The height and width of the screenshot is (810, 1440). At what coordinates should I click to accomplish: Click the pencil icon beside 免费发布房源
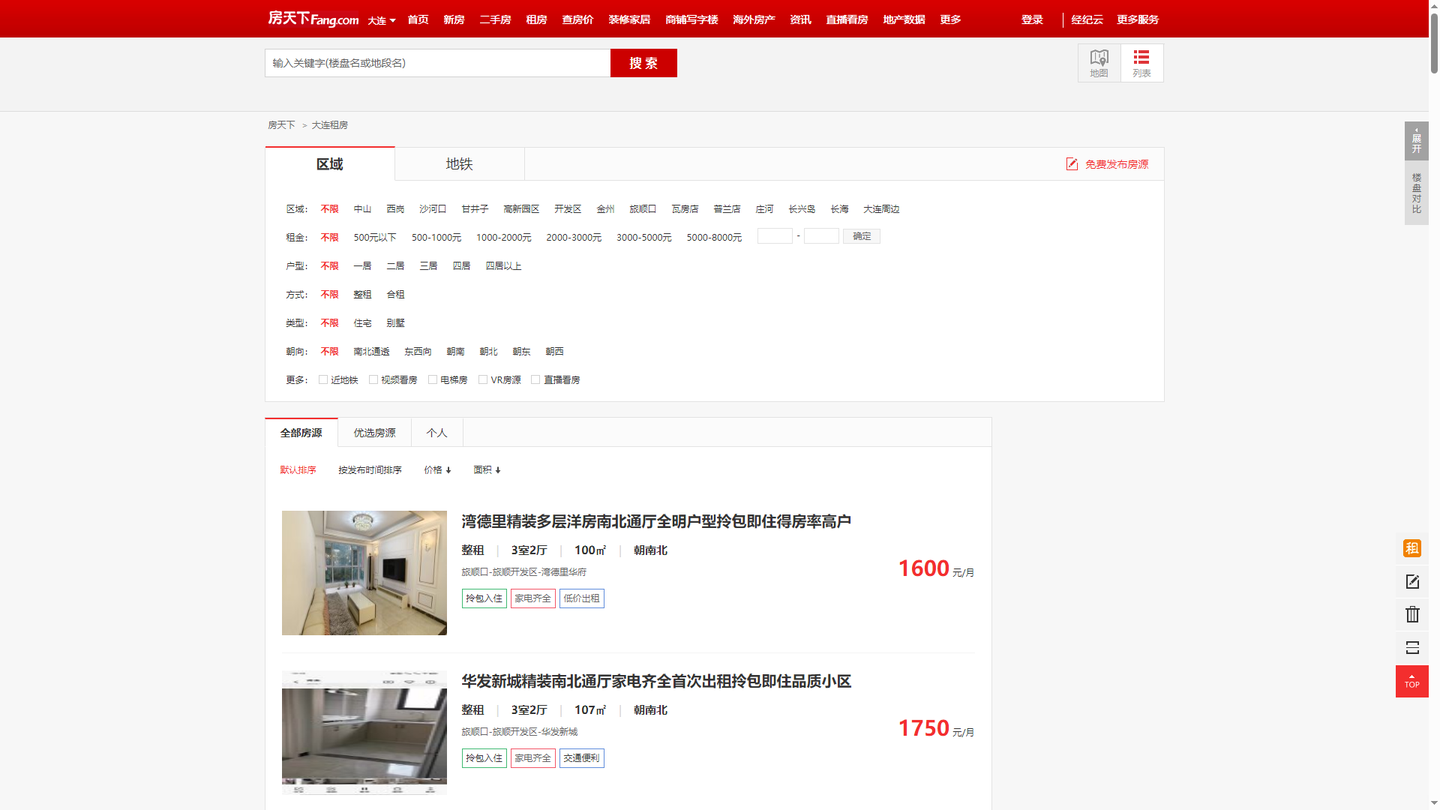1071,164
